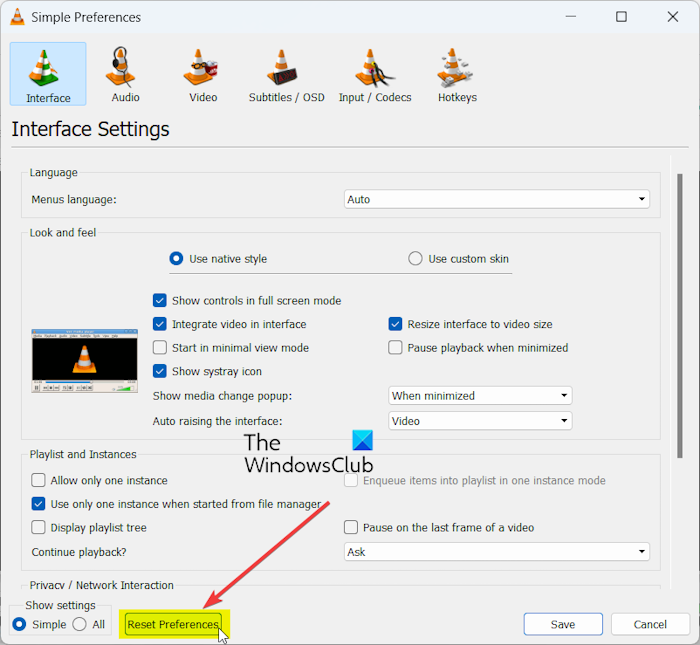Open the Video settings category
Image resolution: width=700 pixels, height=645 pixels.
pos(203,74)
